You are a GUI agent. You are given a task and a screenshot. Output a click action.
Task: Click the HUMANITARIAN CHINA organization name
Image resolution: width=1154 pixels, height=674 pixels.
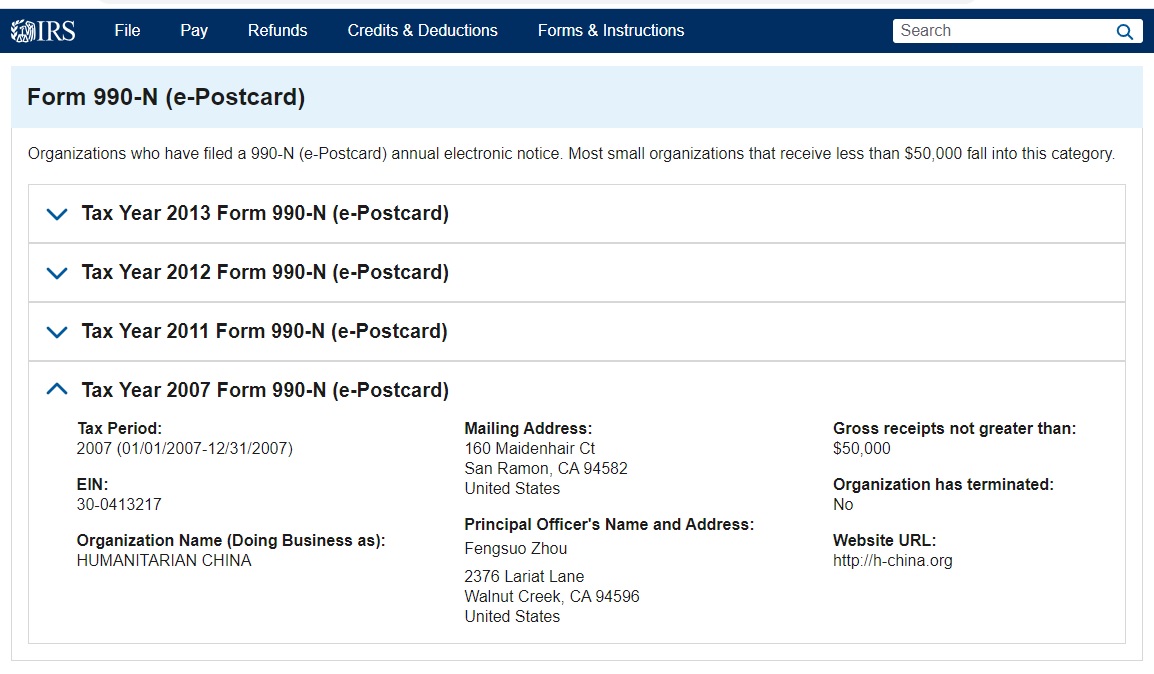(164, 561)
